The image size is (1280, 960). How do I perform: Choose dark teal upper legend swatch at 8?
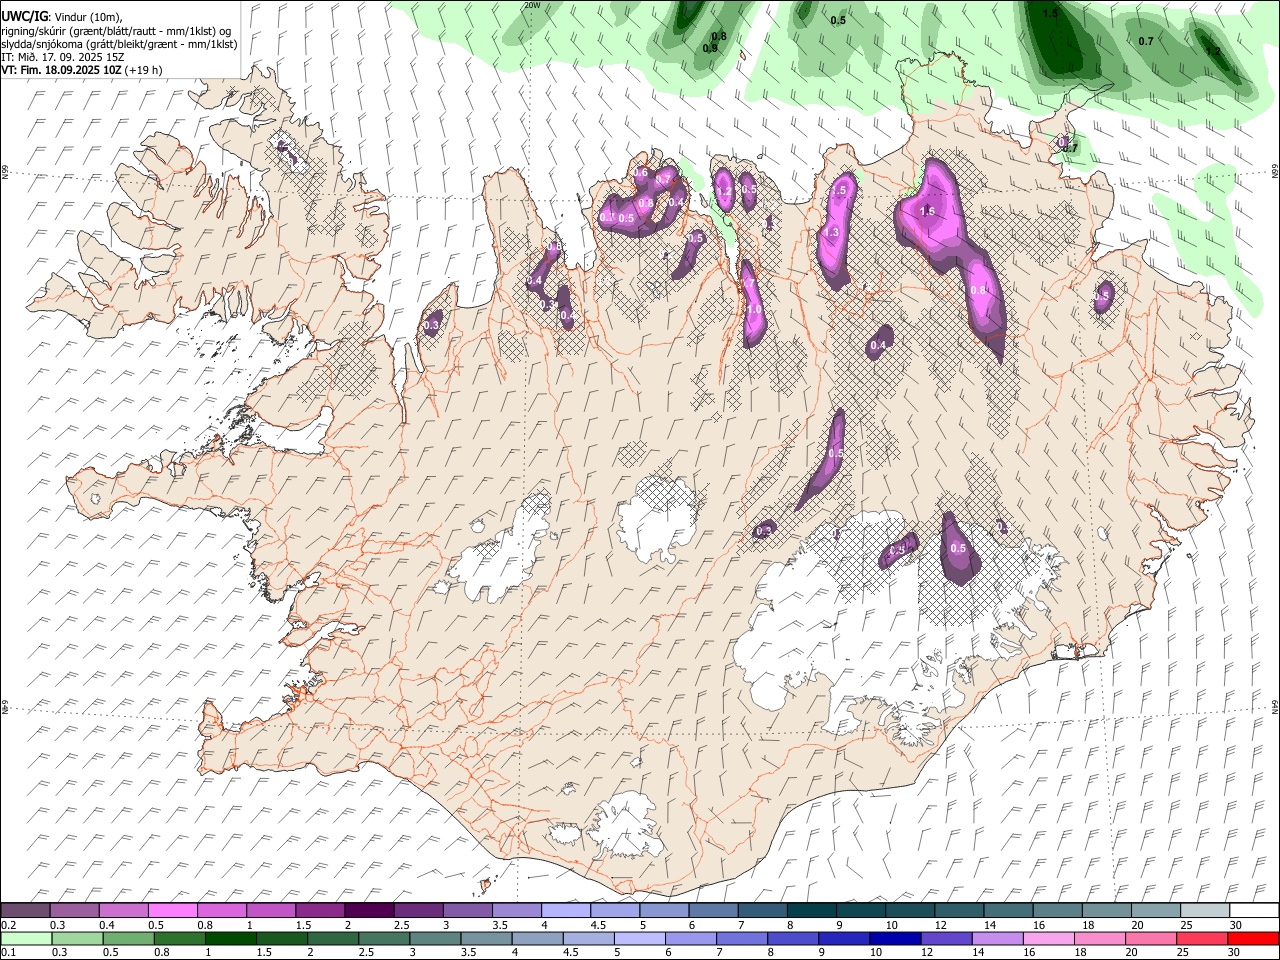811,910
